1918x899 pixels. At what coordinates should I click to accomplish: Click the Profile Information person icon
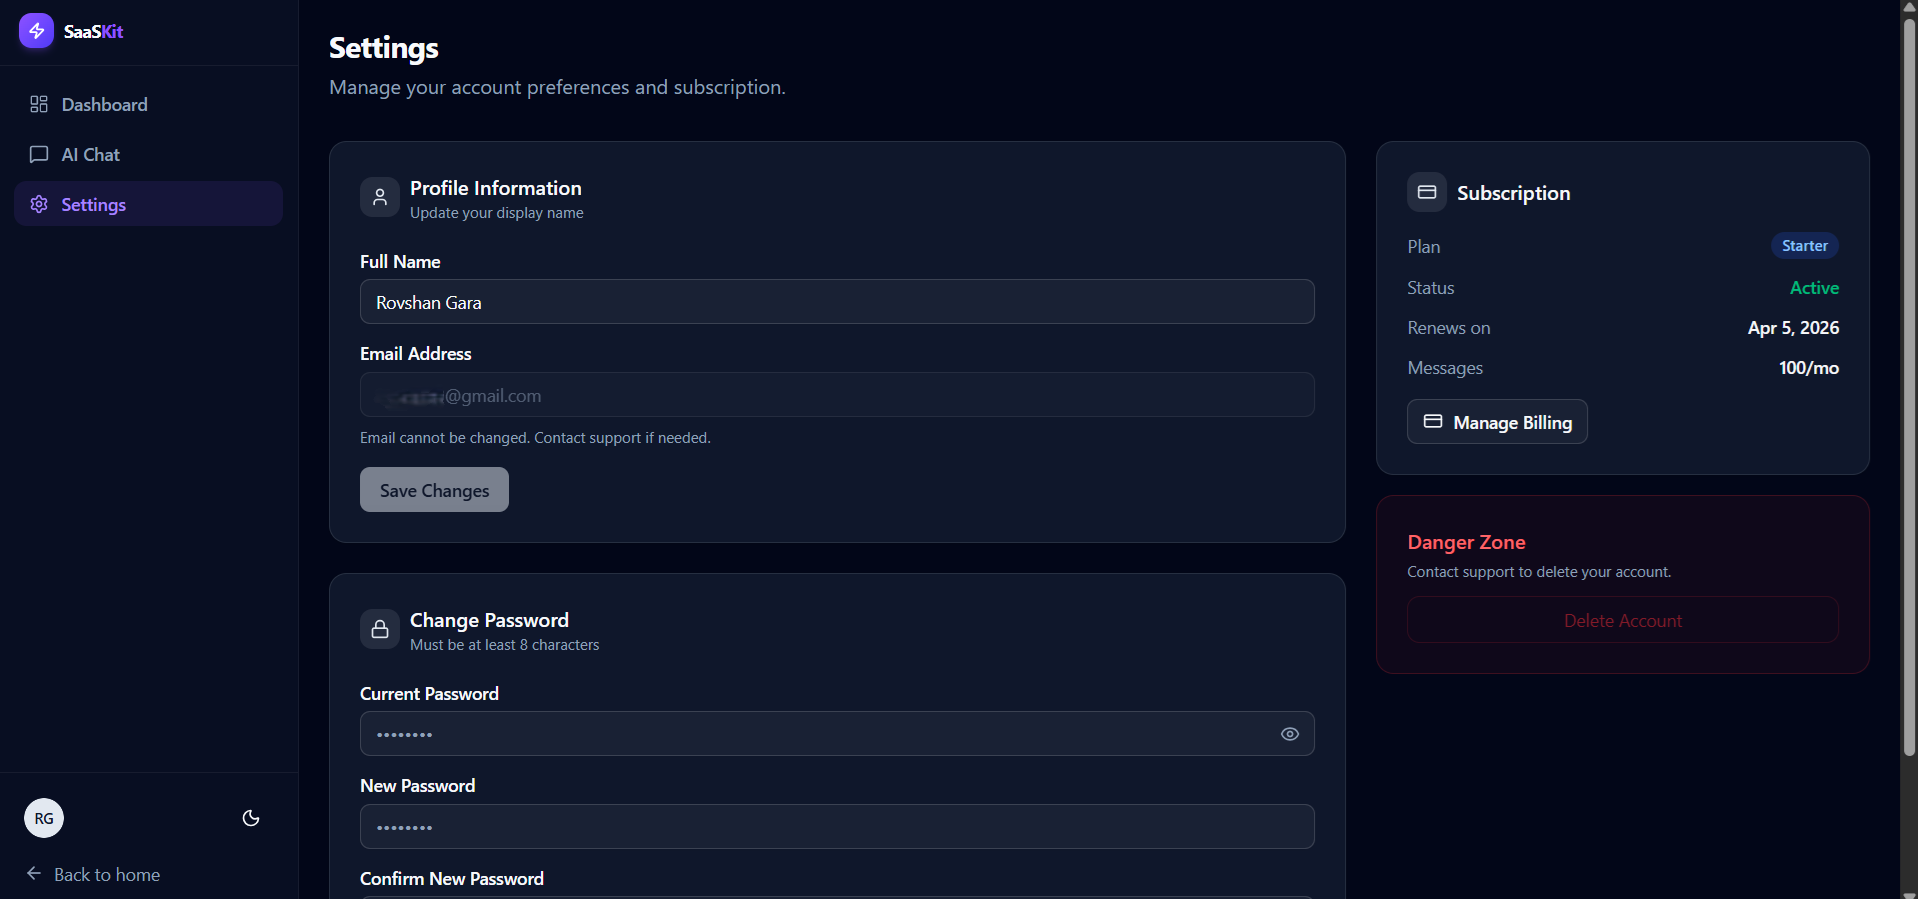[x=380, y=197]
